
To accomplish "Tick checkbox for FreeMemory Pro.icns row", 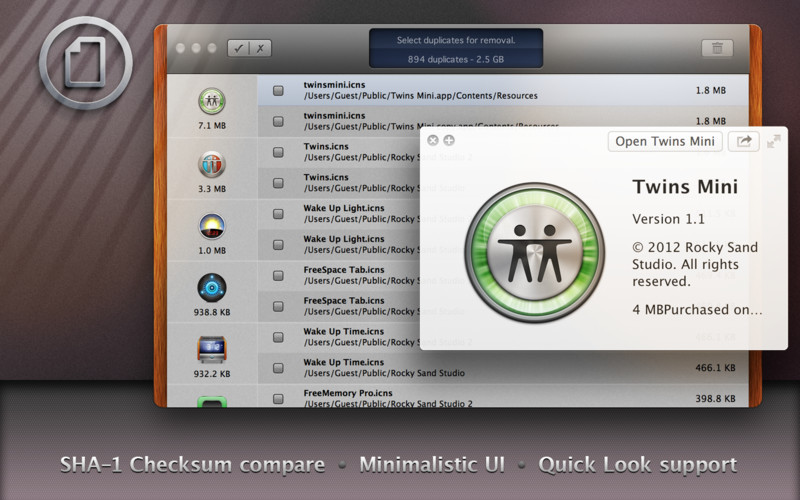I will pyautogui.click(x=278, y=398).
